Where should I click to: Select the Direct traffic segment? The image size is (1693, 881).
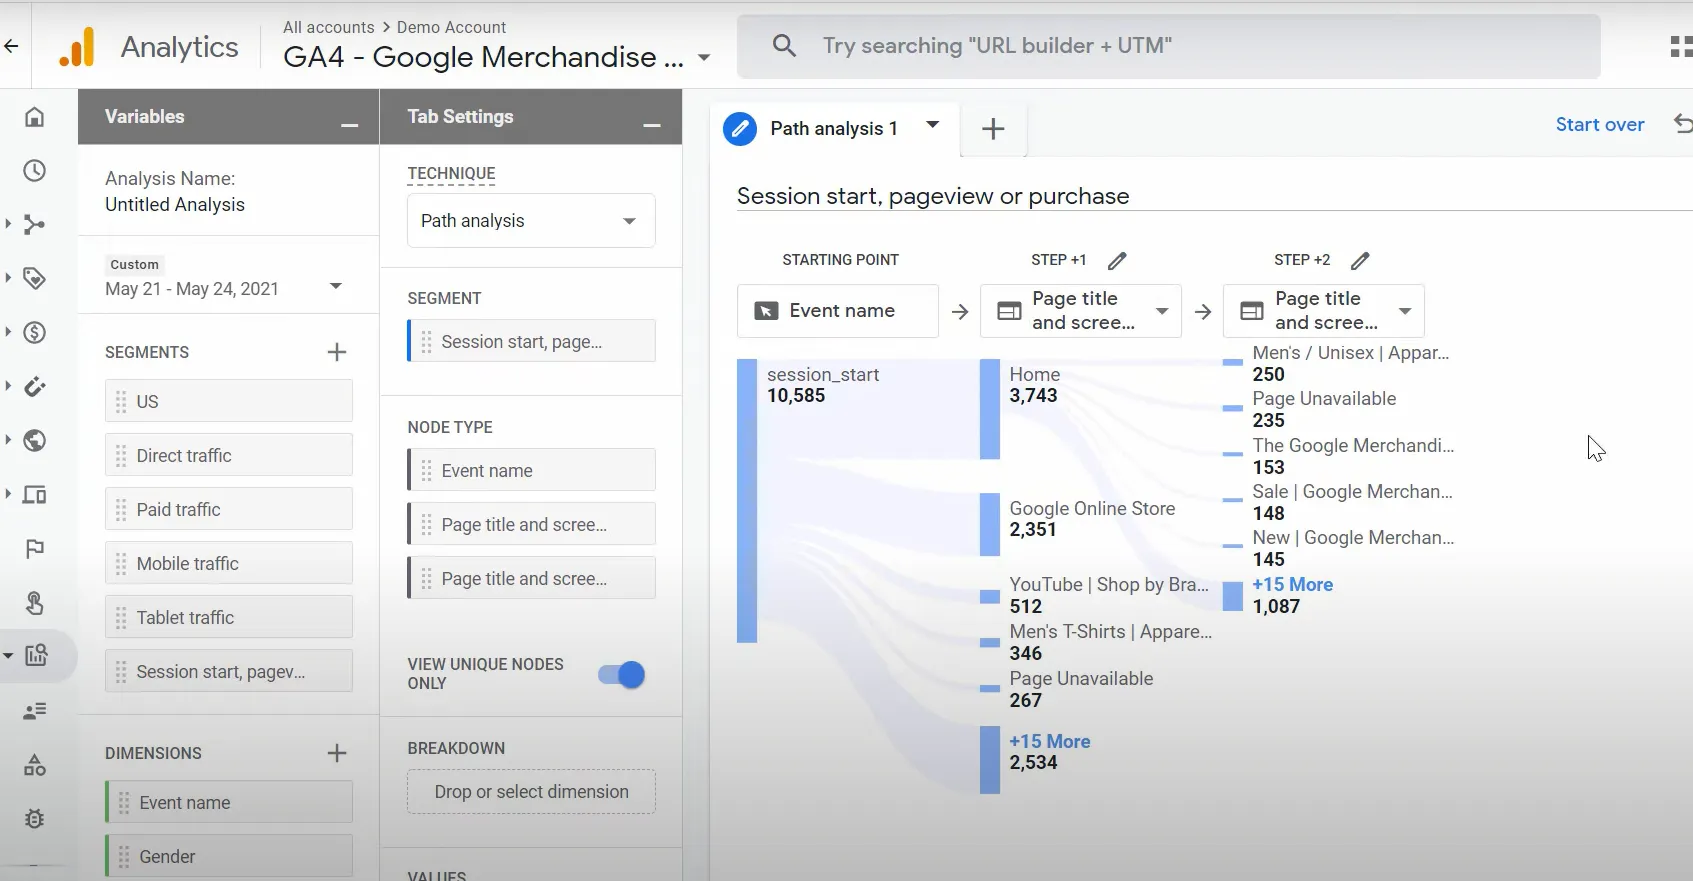point(229,455)
